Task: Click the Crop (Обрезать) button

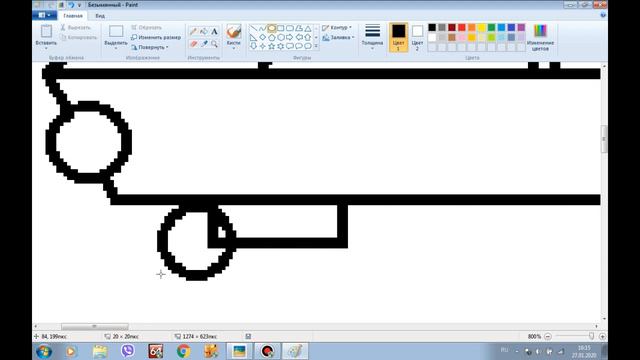Action: [x=147, y=27]
